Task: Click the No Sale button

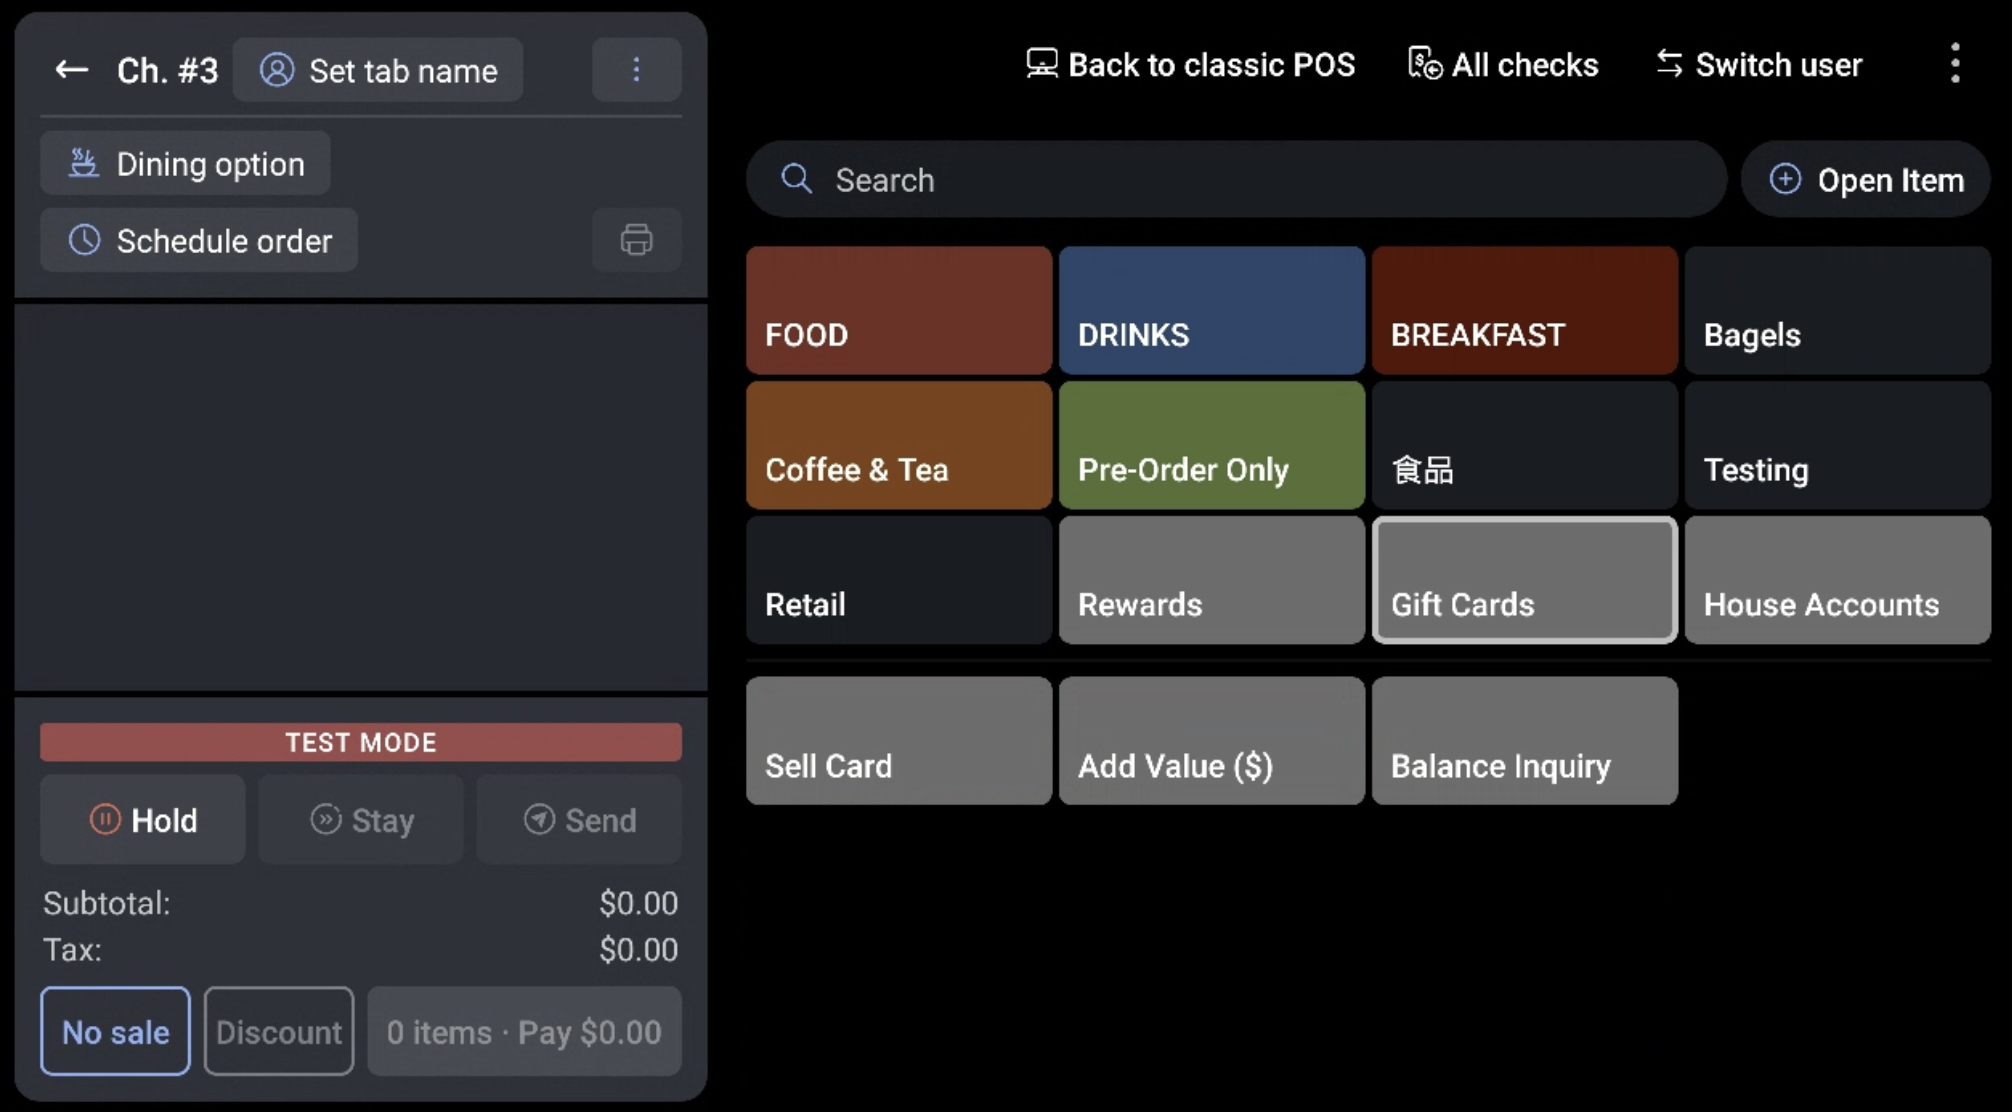Action: click(116, 1030)
